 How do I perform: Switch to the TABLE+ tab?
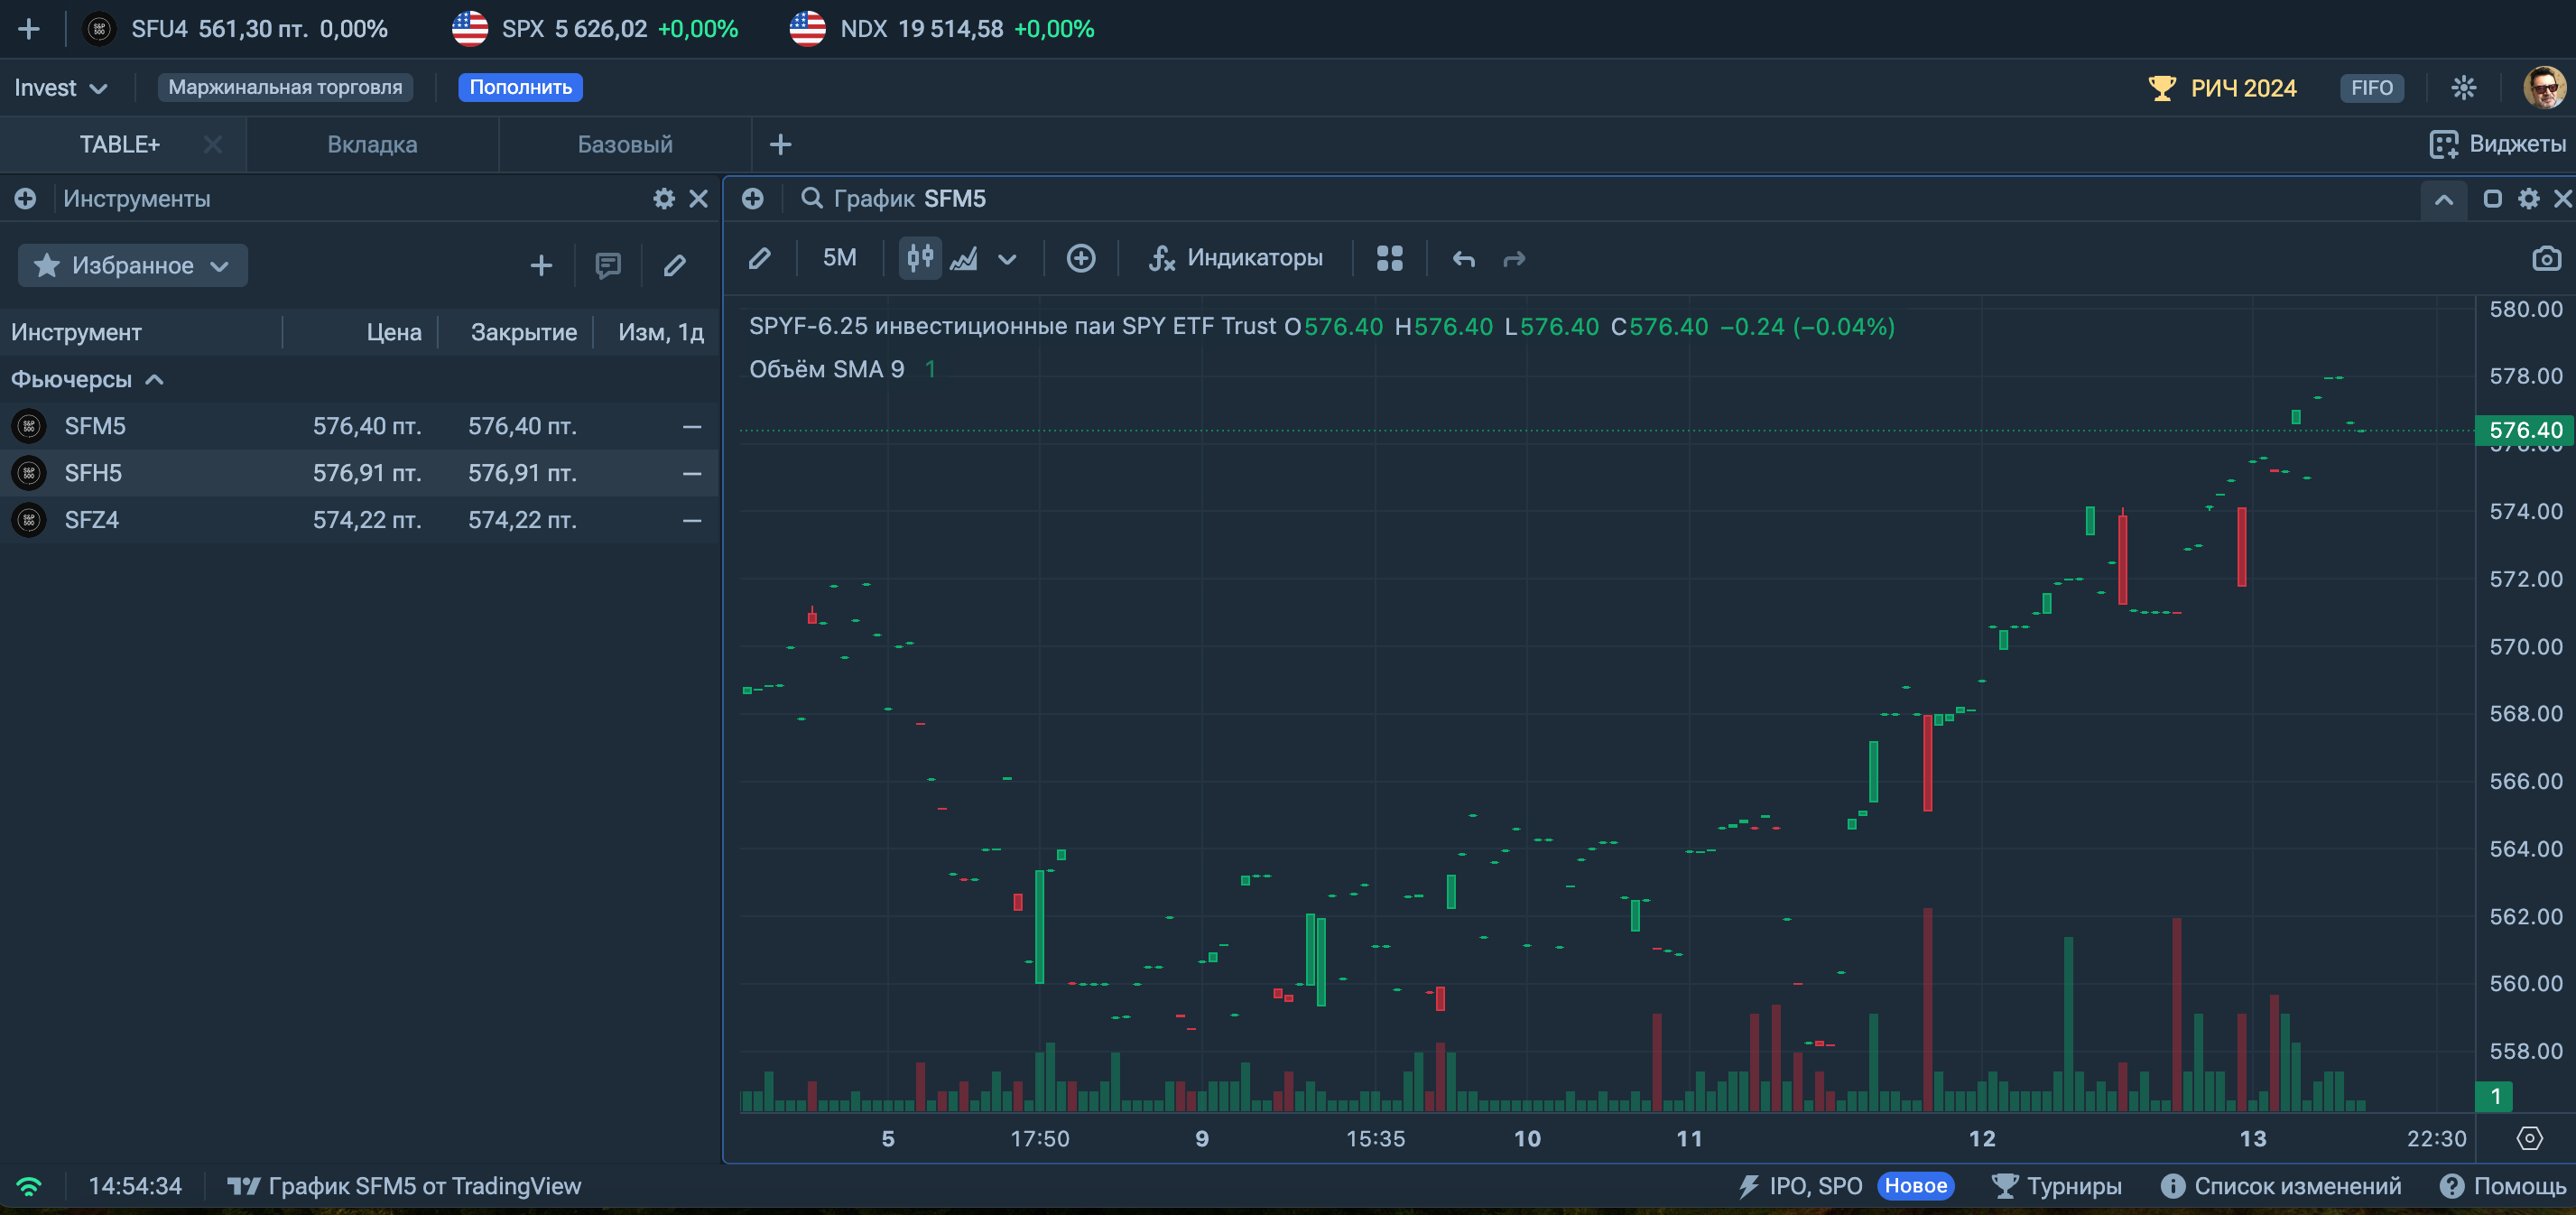click(x=119, y=144)
